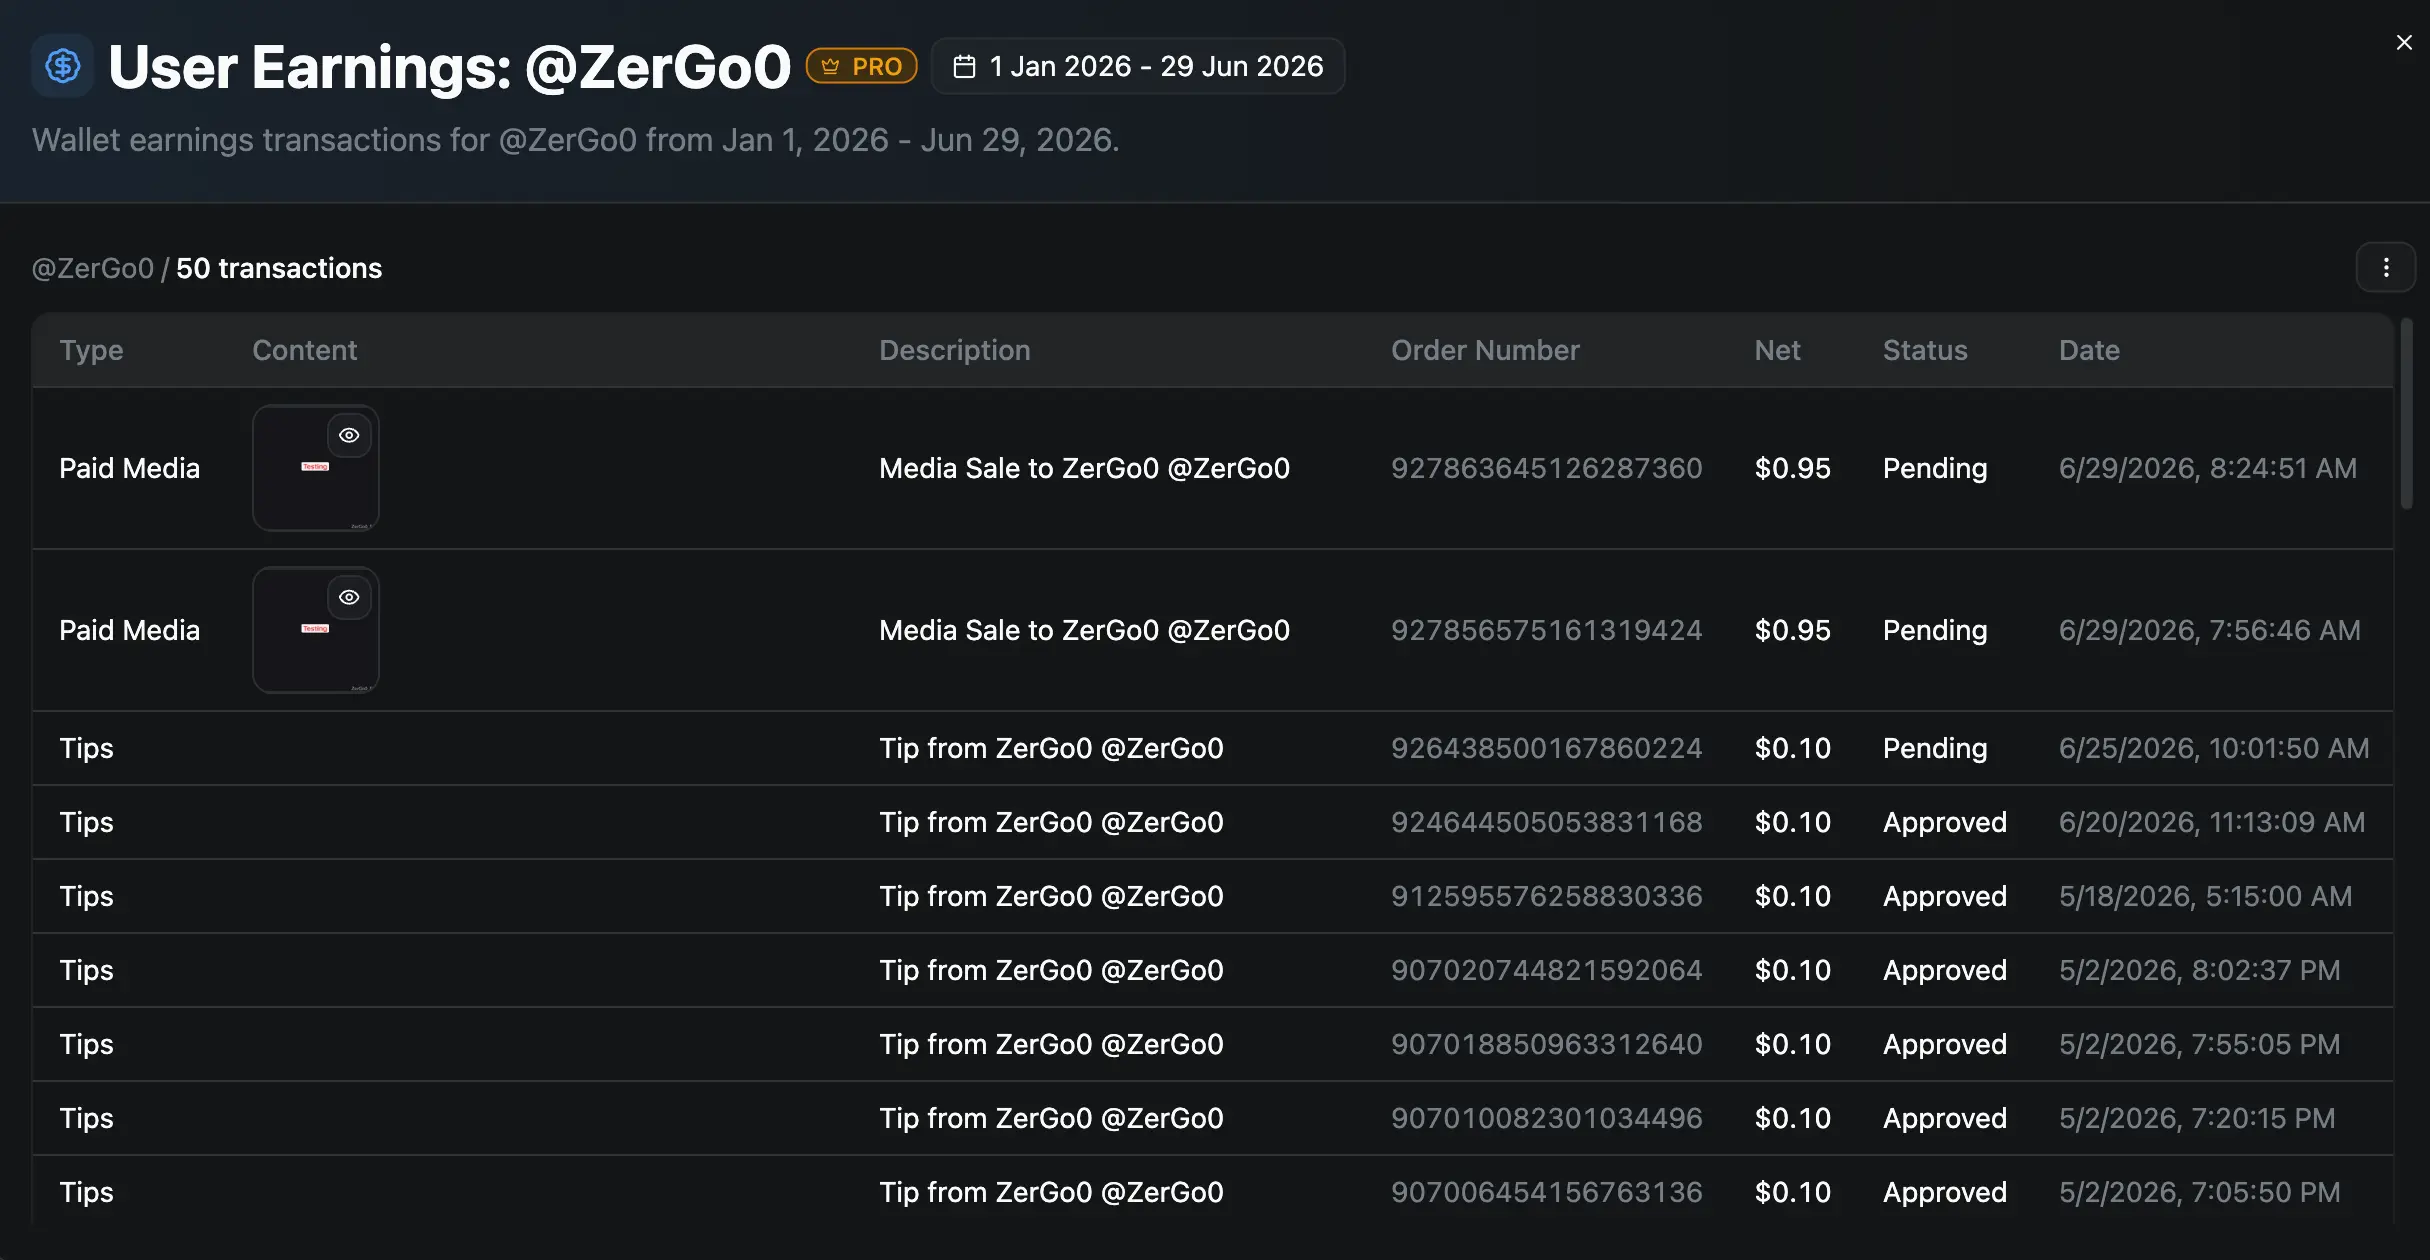Click date 6/29/2026, 8:24:51 AM

click(2208, 468)
